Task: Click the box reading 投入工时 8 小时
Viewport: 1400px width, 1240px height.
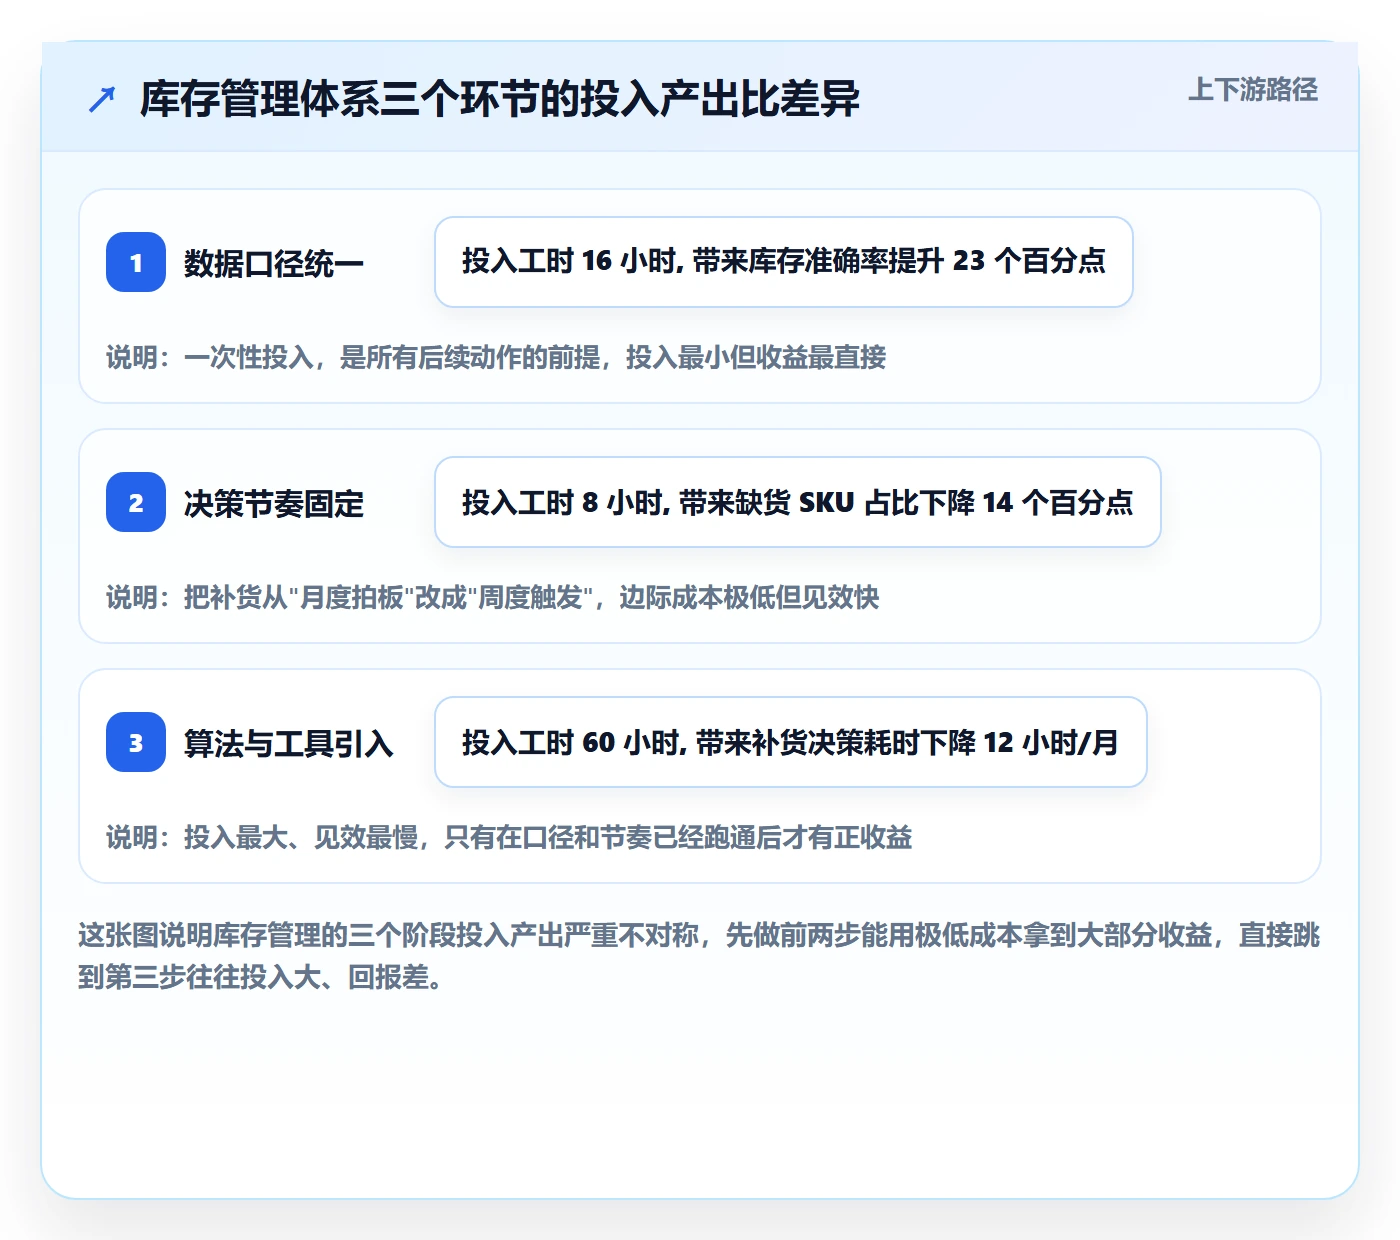Action: [798, 502]
